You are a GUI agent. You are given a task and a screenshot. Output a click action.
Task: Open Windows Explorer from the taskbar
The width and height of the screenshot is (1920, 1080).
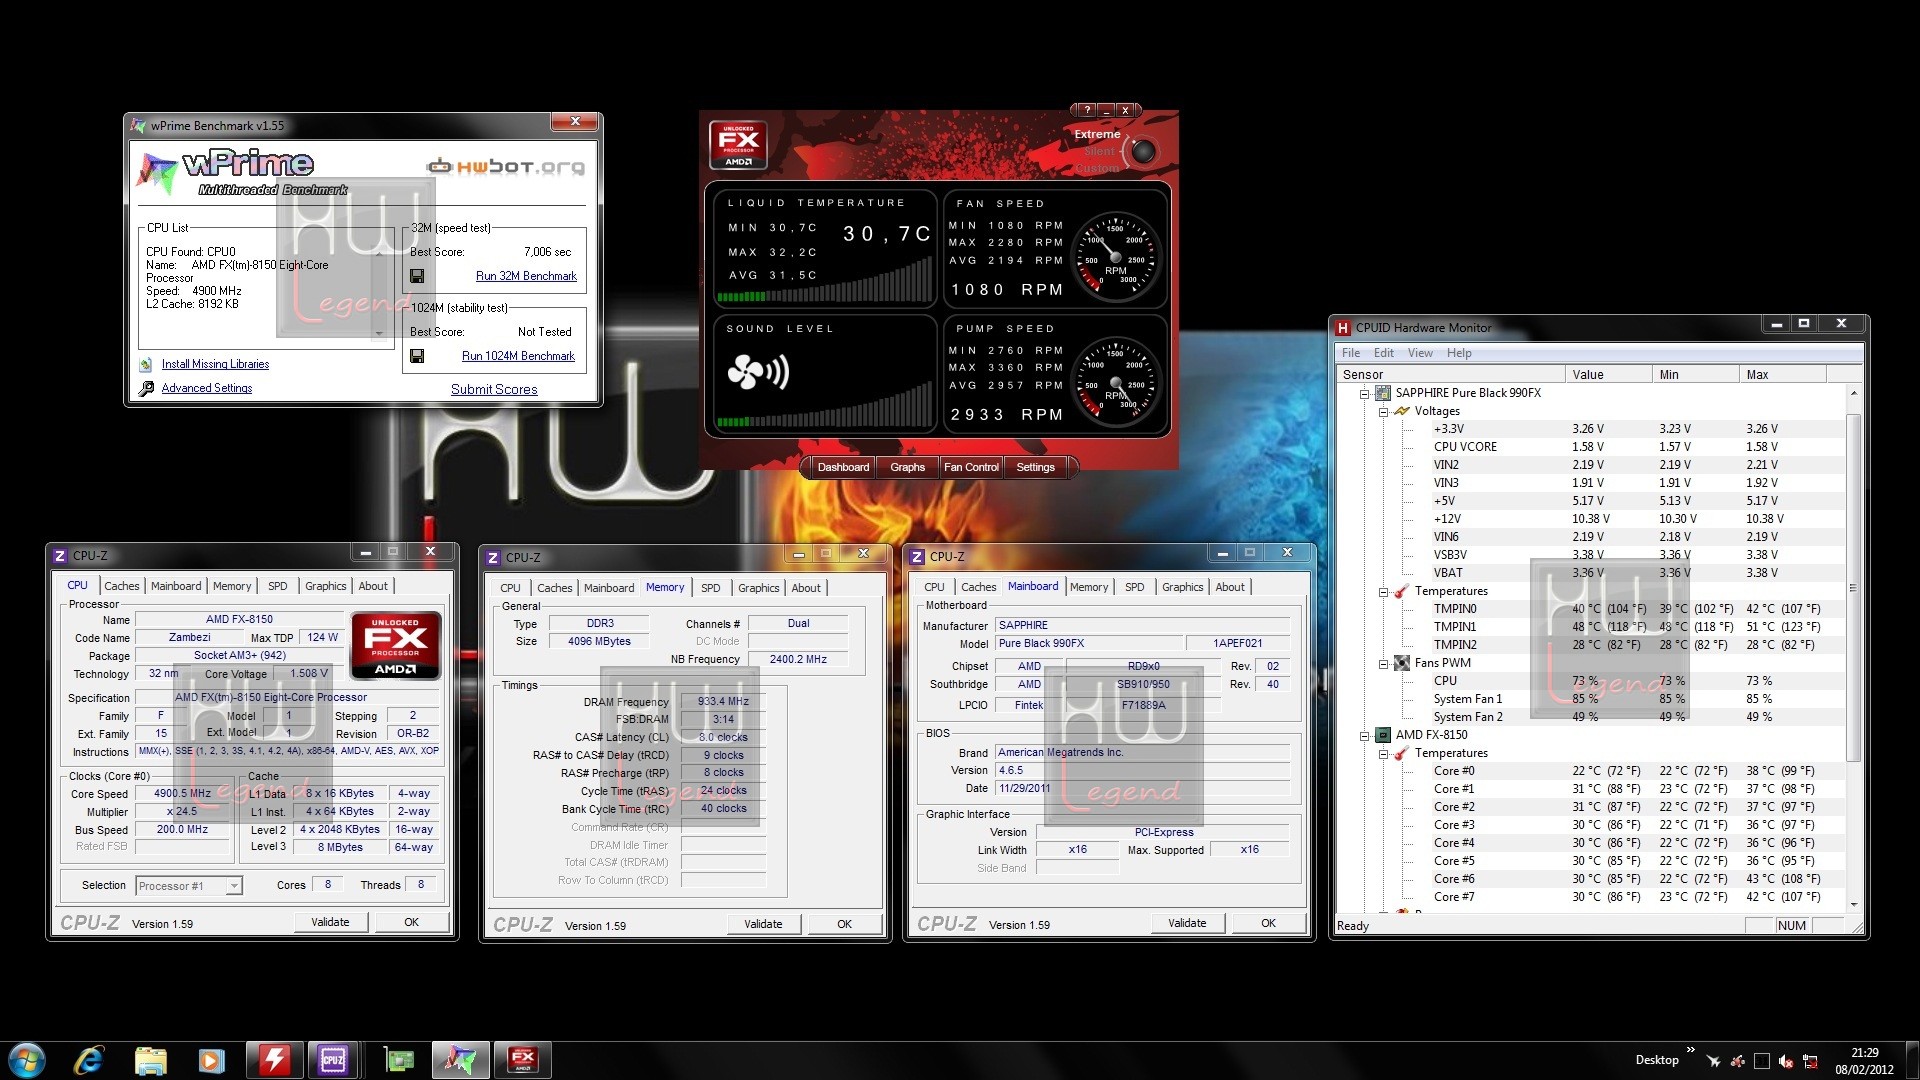tap(150, 1060)
